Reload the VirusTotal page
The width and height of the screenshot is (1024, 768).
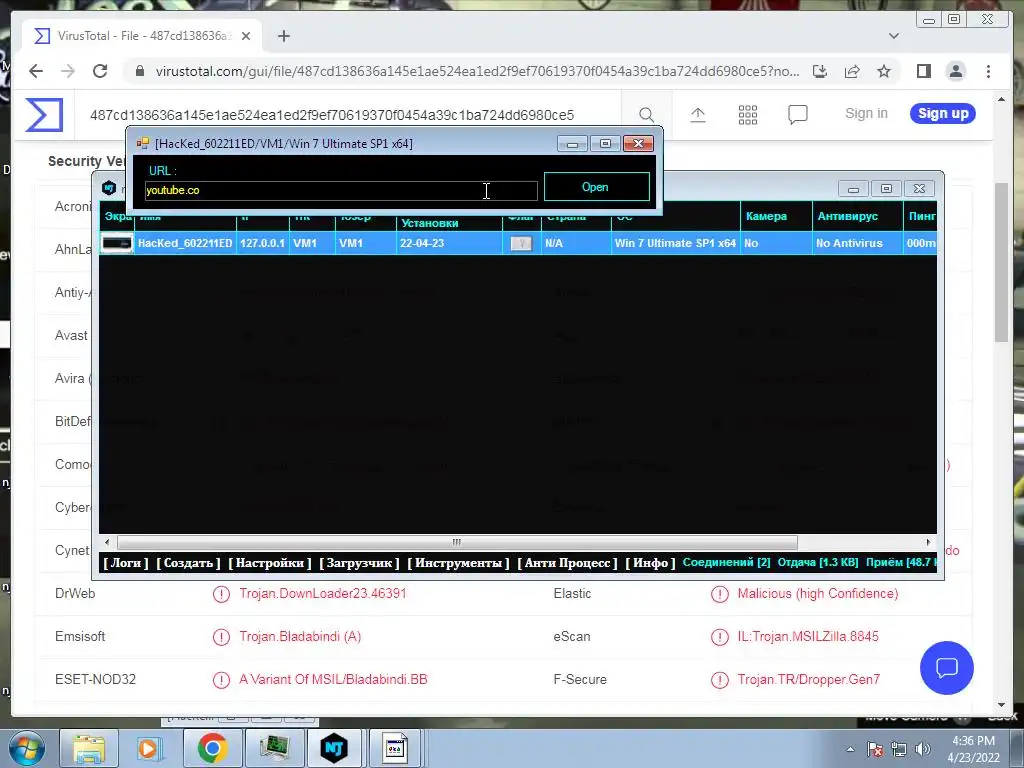click(100, 71)
